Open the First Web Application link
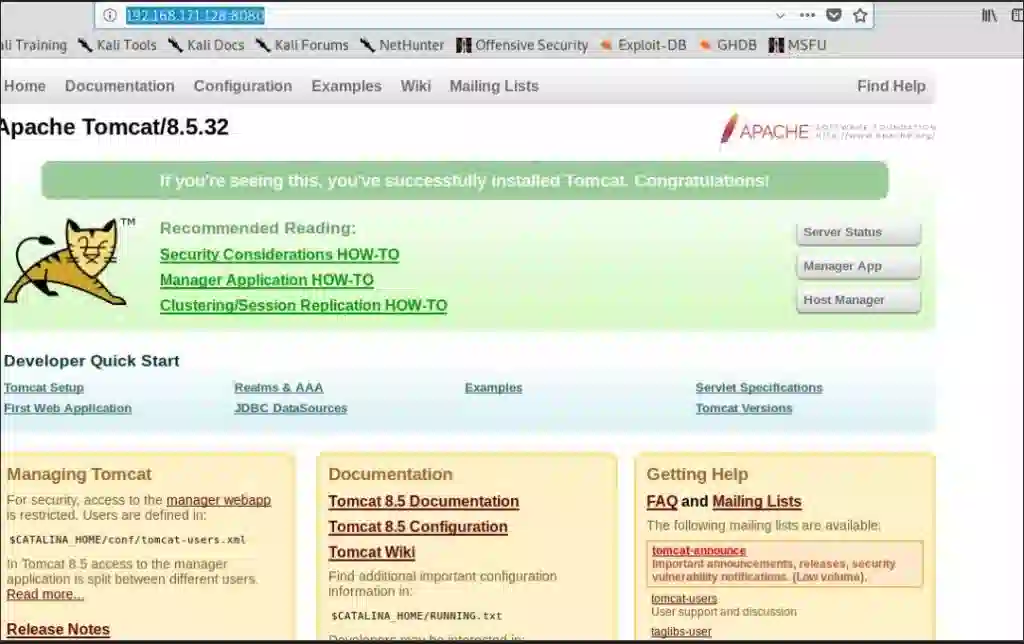This screenshot has height=644, width=1024. coord(67,408)
